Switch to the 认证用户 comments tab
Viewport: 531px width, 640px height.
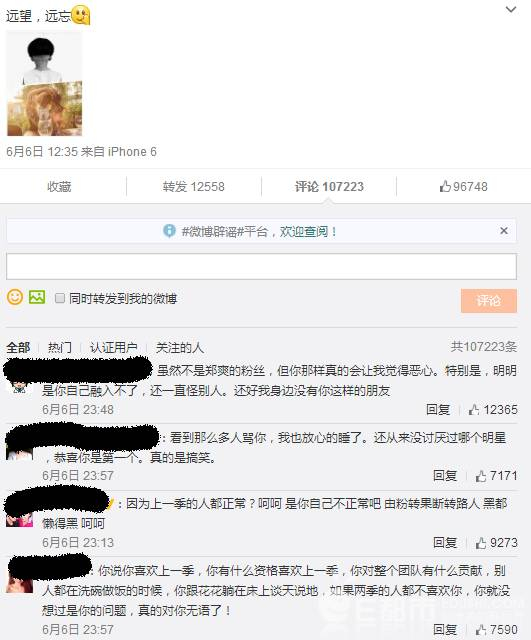point(113,348)
